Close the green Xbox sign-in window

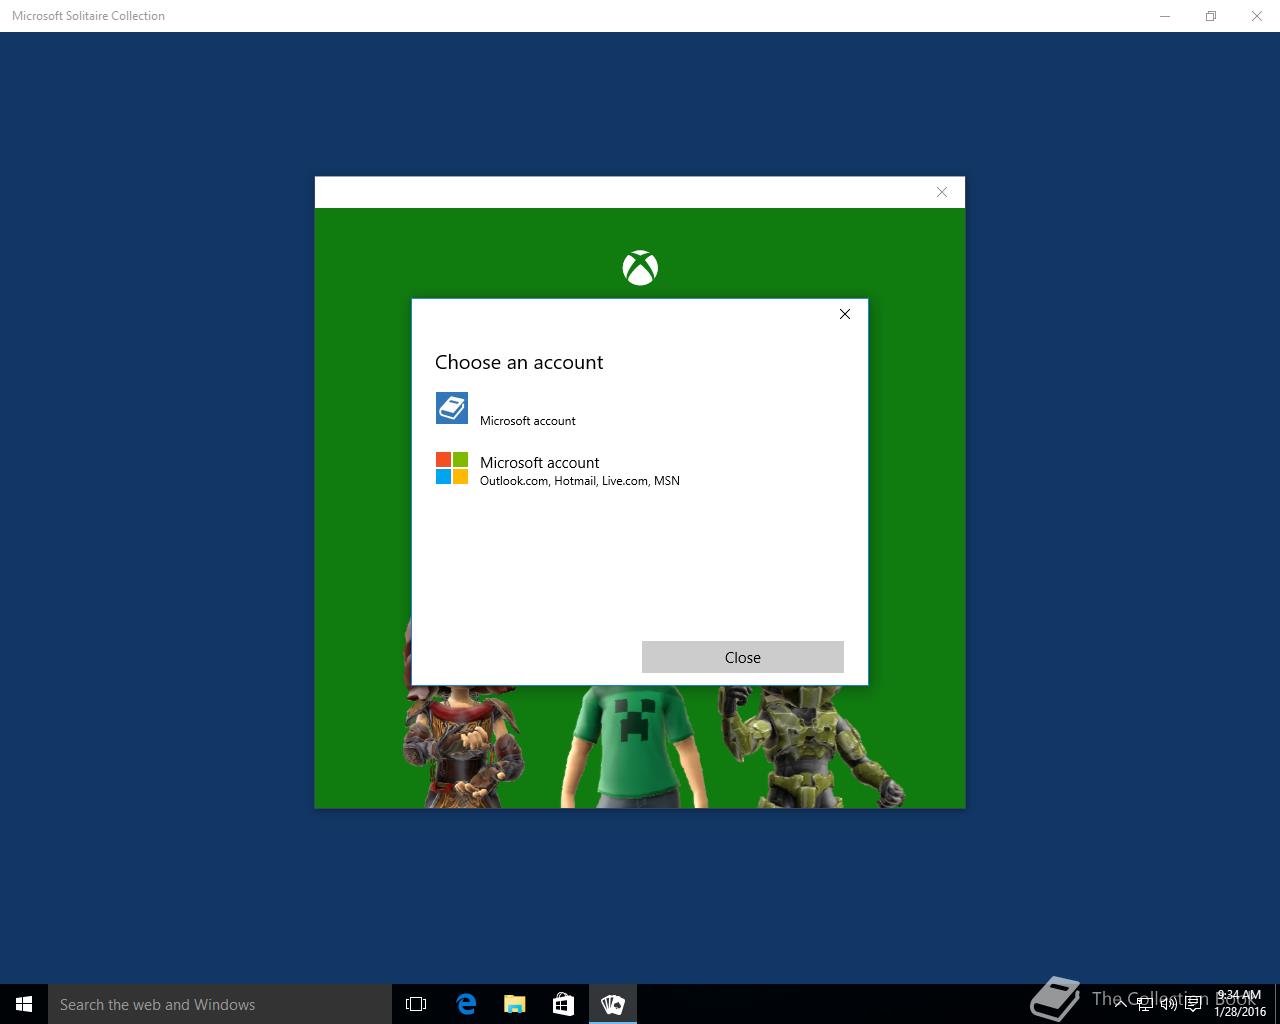pyautogui.click(x=941, y=192)
